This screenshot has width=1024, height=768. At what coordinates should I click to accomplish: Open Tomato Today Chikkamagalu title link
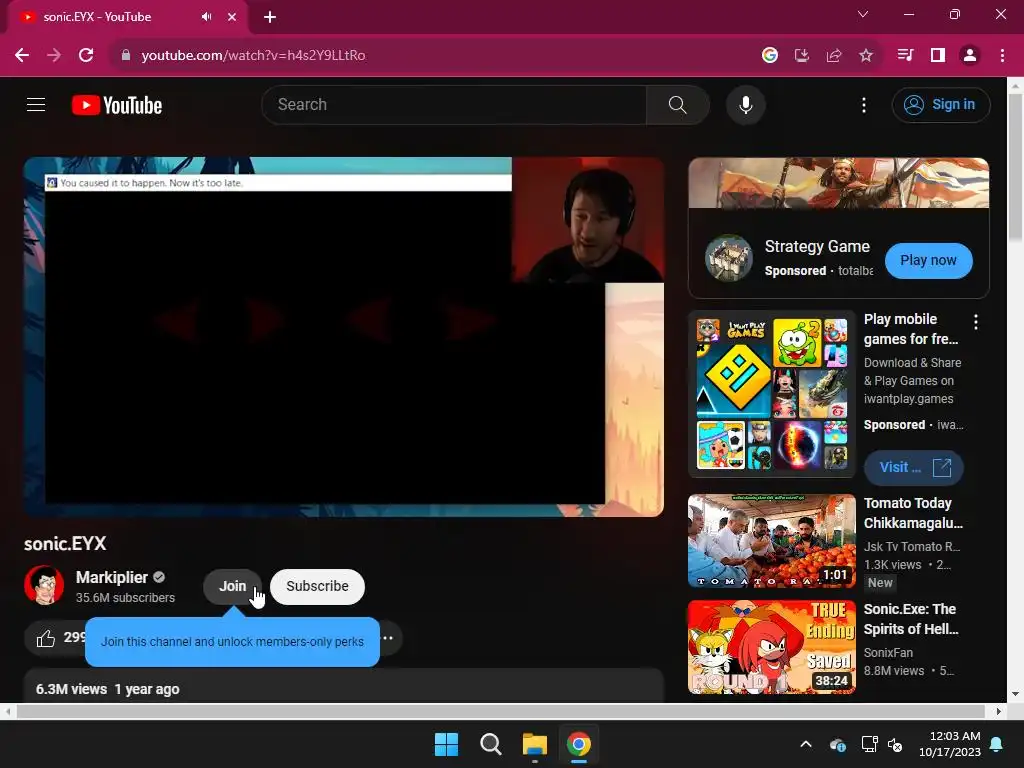[x=913, y=513]
